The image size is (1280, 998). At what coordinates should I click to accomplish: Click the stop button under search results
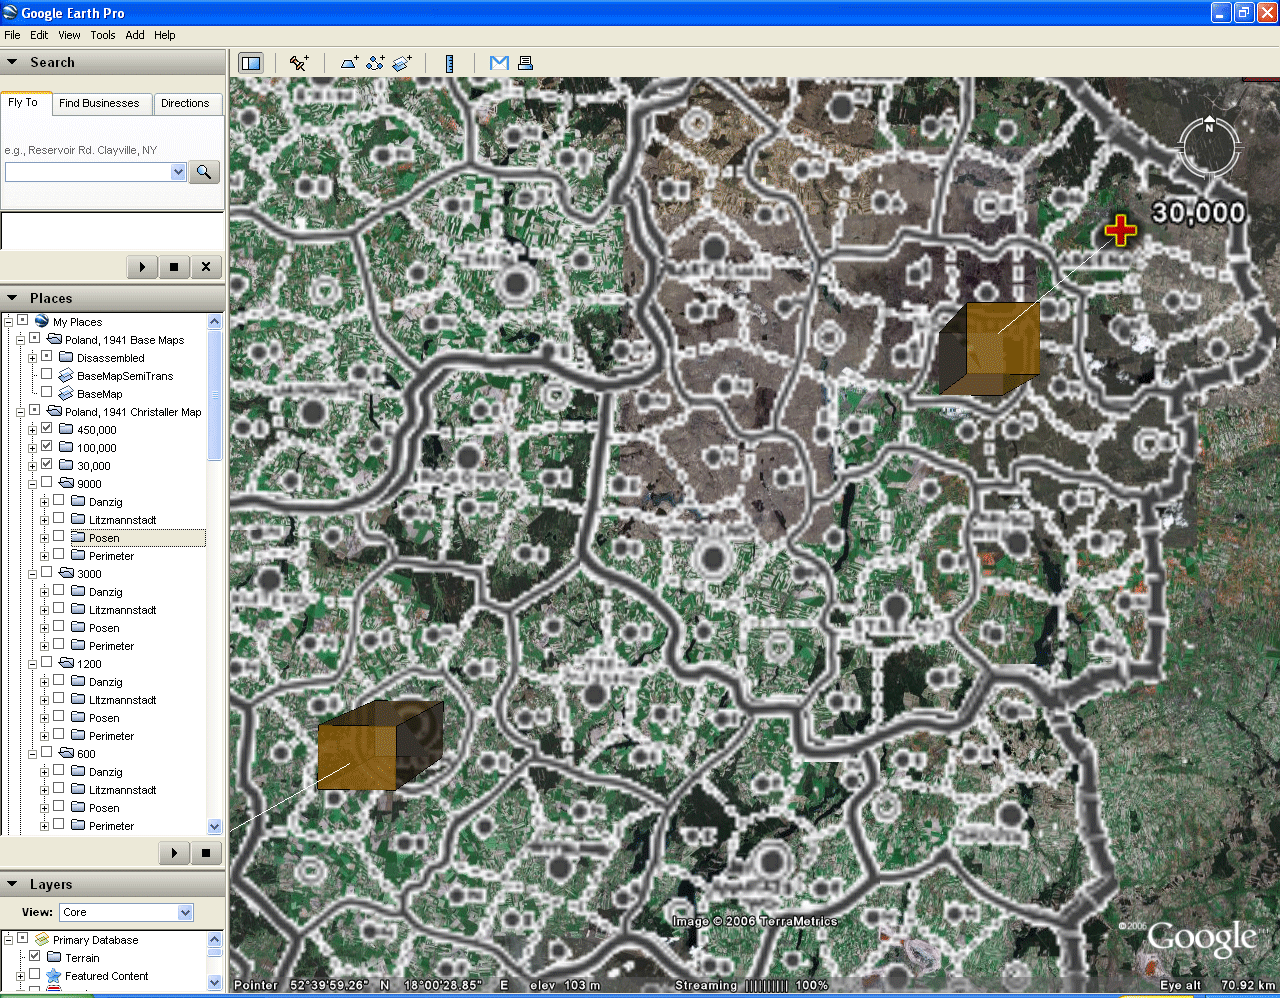point(174,267)
